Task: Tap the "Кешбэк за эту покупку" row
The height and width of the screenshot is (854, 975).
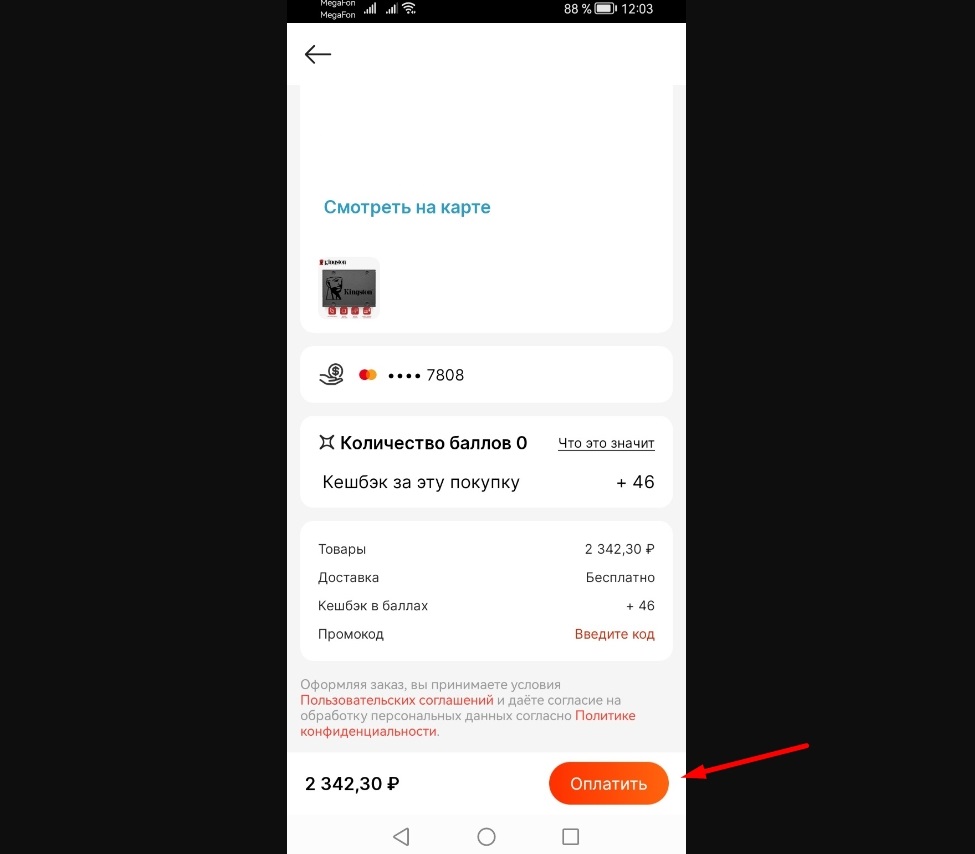Action: (x=486, y=482)
